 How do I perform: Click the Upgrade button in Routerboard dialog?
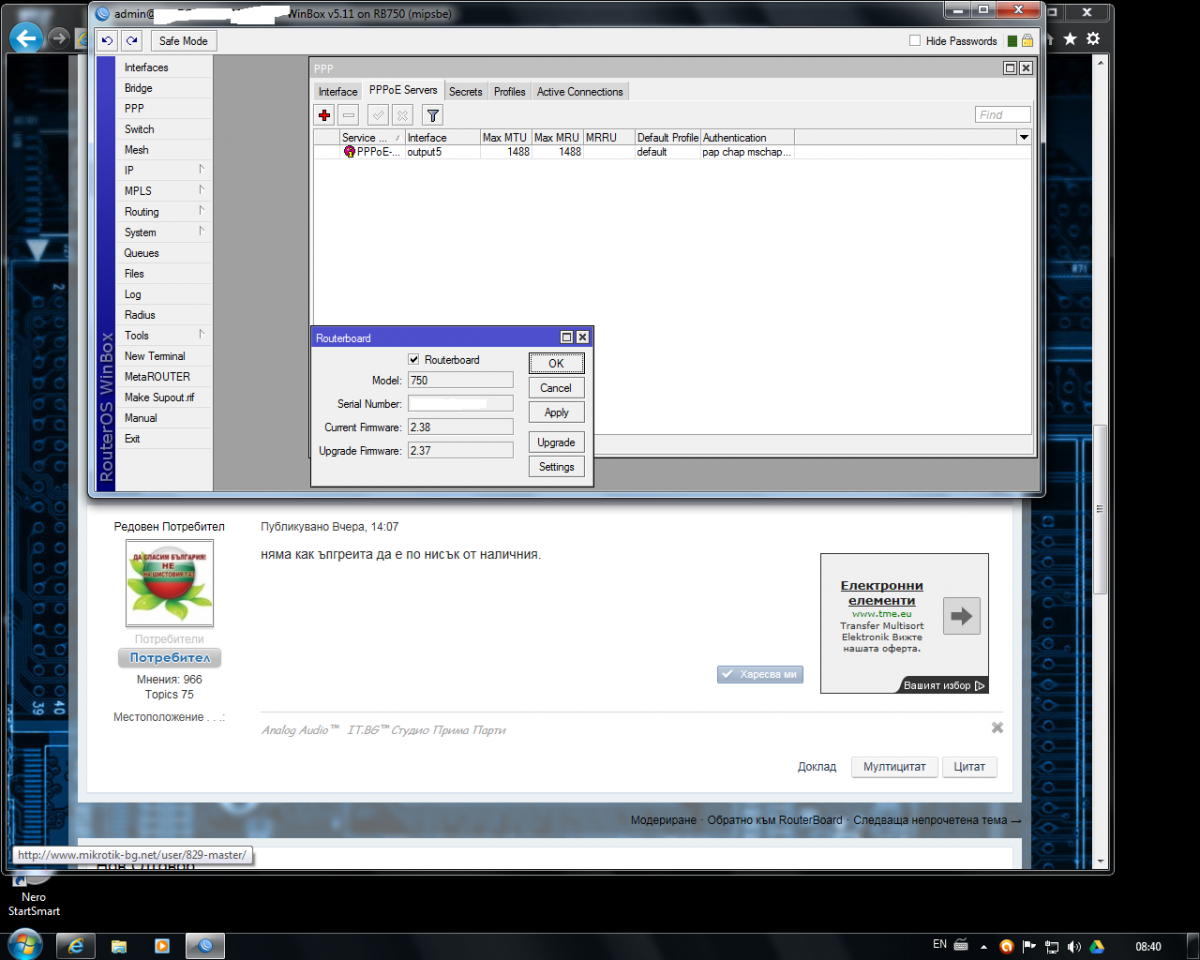[556, 442]
